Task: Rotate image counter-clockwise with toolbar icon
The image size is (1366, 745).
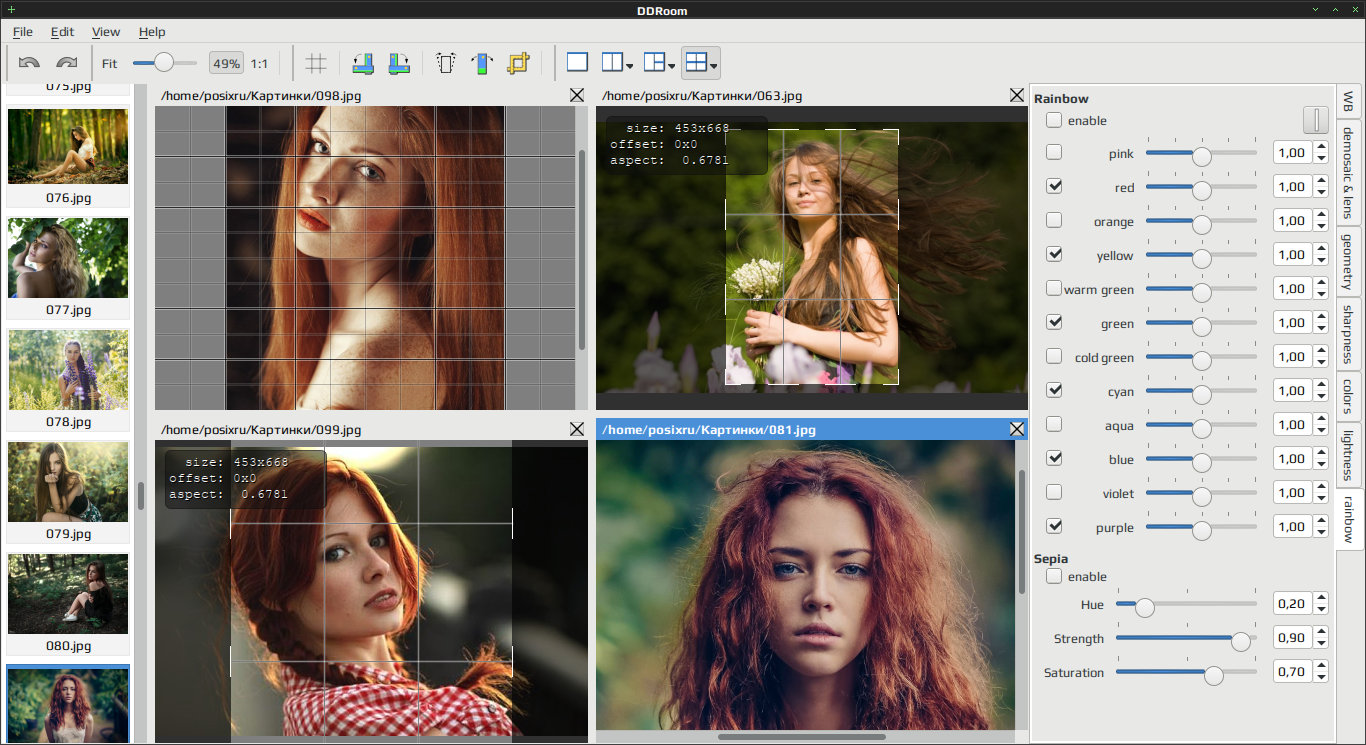Action: [x=363, y=63]
